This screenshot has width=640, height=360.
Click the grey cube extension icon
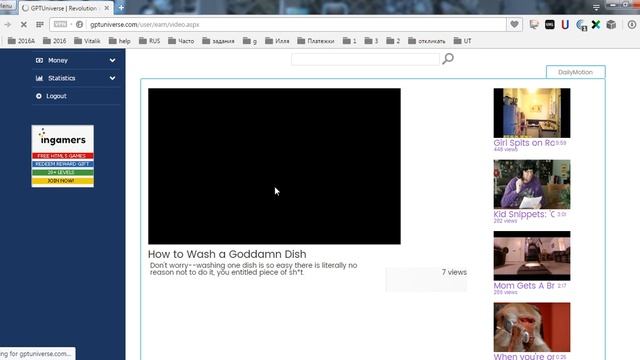click(x=611, y=24)
